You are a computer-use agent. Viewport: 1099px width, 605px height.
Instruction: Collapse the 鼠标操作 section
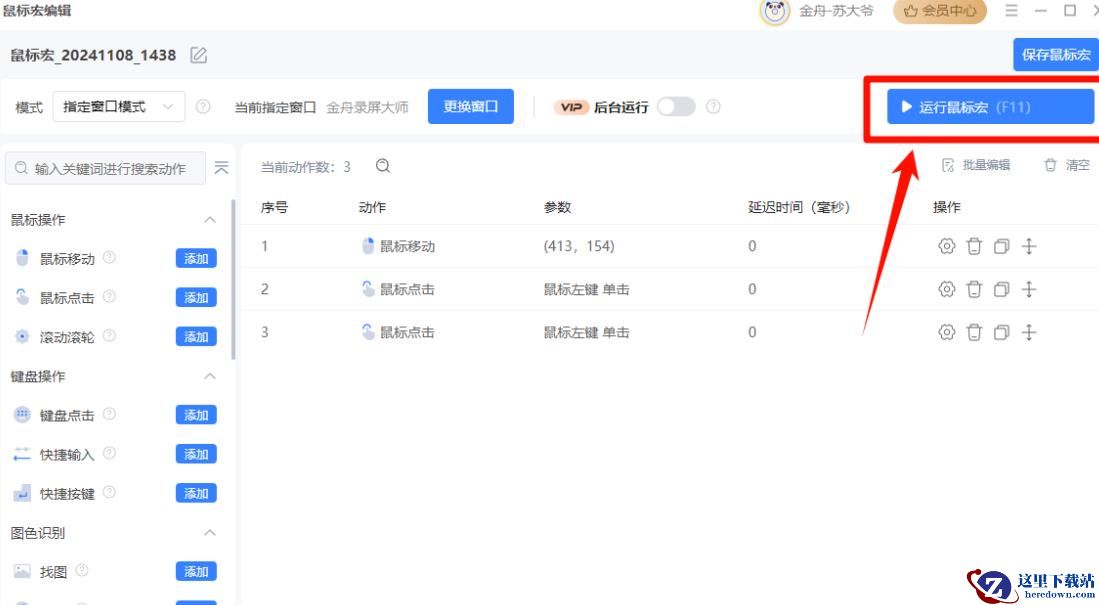tap(210, 219)
